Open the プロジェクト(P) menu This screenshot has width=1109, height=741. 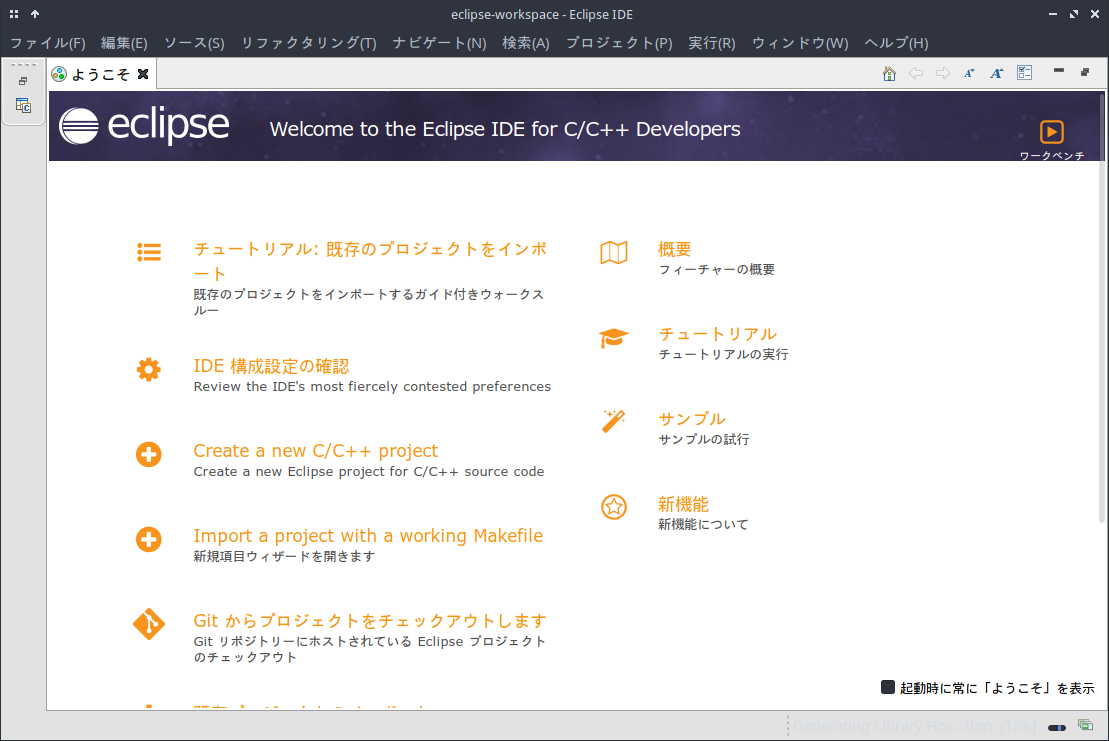point(619,43)
